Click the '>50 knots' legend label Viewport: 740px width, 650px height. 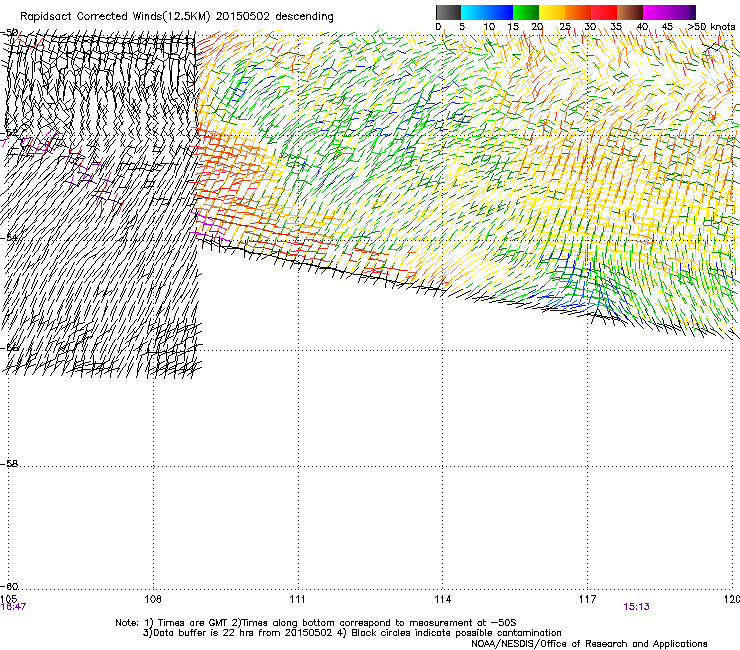[712, 27]
